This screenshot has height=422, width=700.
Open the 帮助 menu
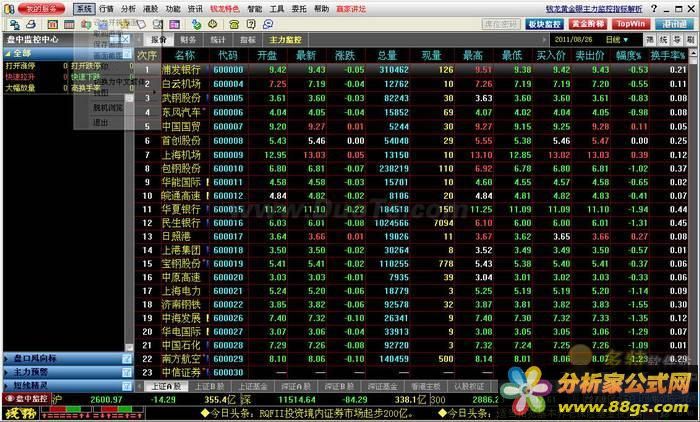click(321, 9)
